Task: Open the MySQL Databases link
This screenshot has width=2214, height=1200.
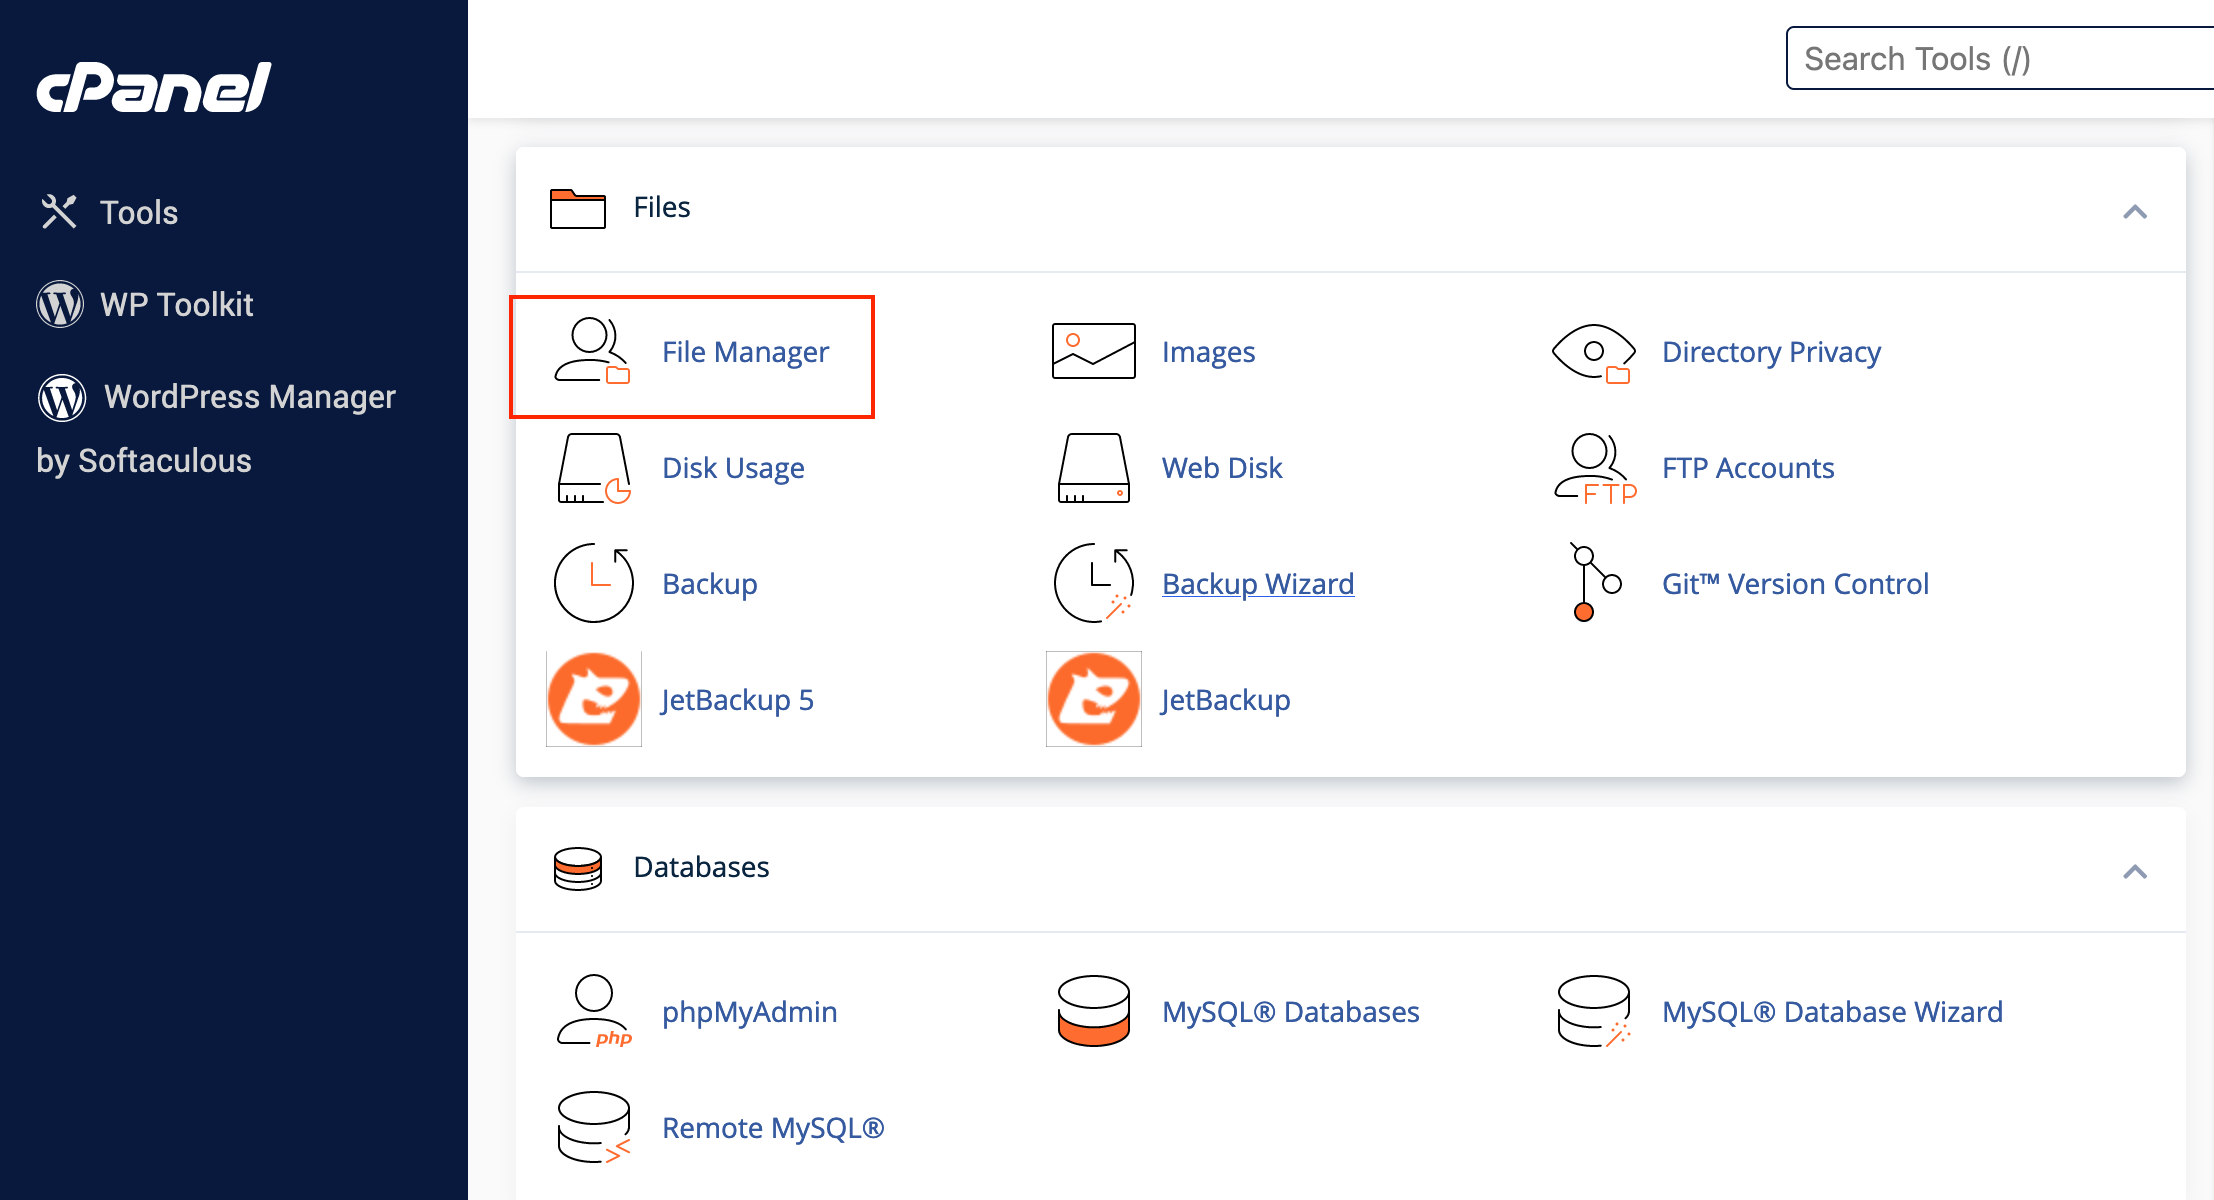Action: tap(1291, 1012)
